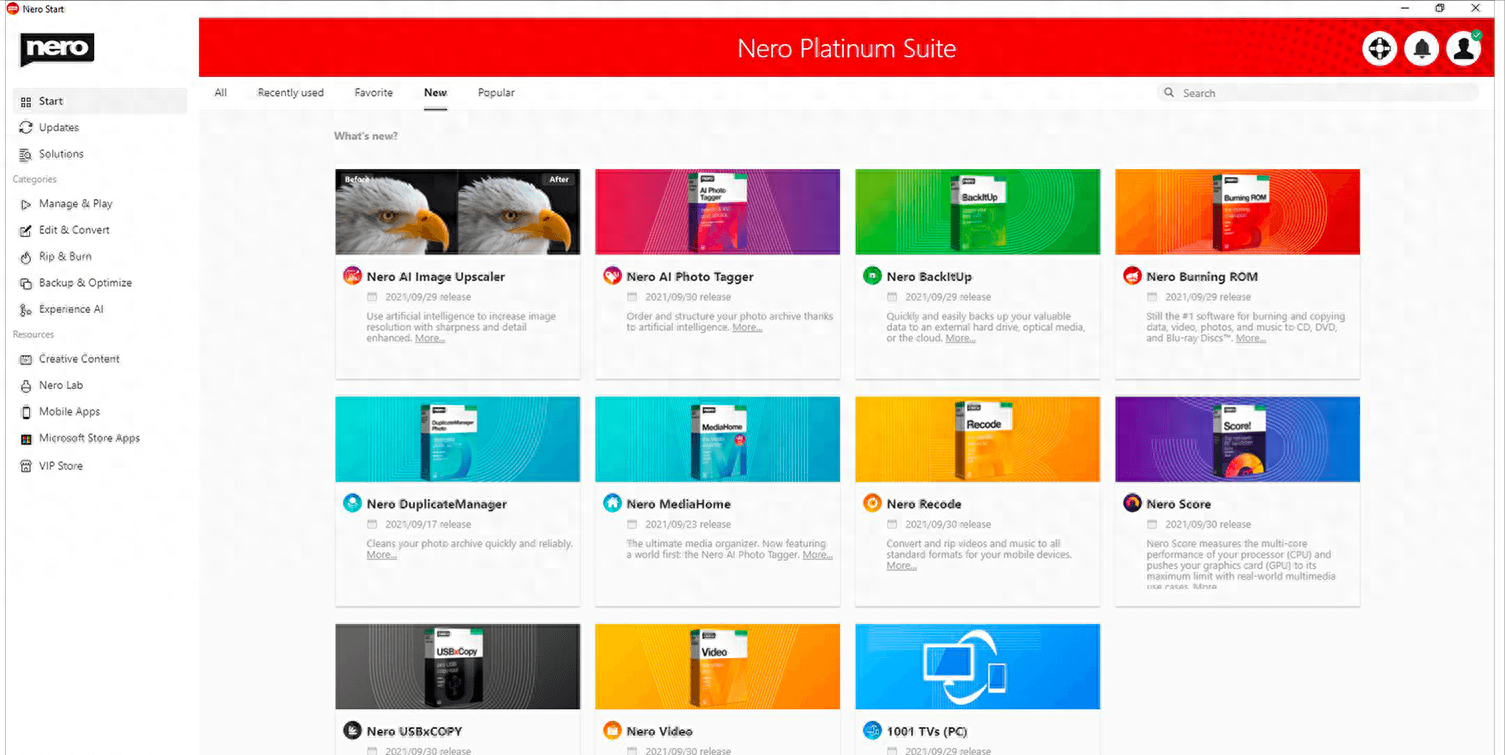The width and height of the screenshot is (1505, 755).
Task: Open the notifications bell icon
Action: pyautogui.click(x=1421, y=48)
